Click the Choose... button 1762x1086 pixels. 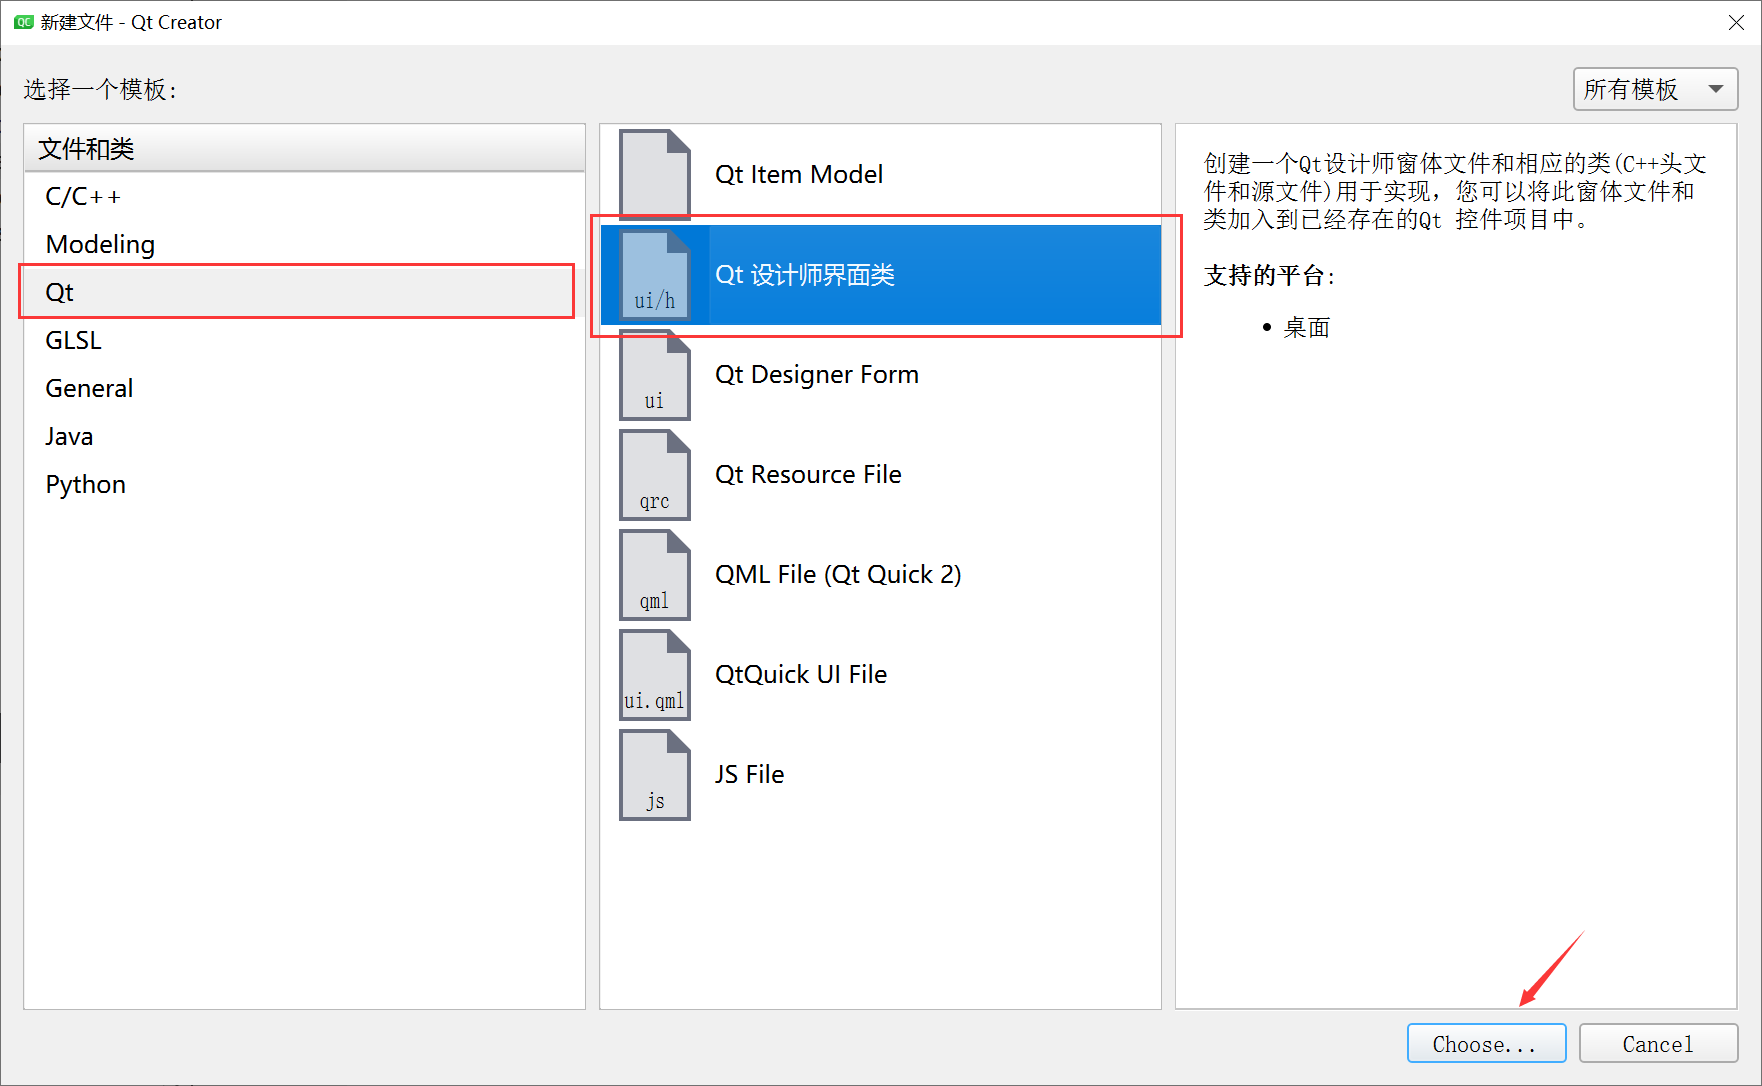(1486, 1043)
